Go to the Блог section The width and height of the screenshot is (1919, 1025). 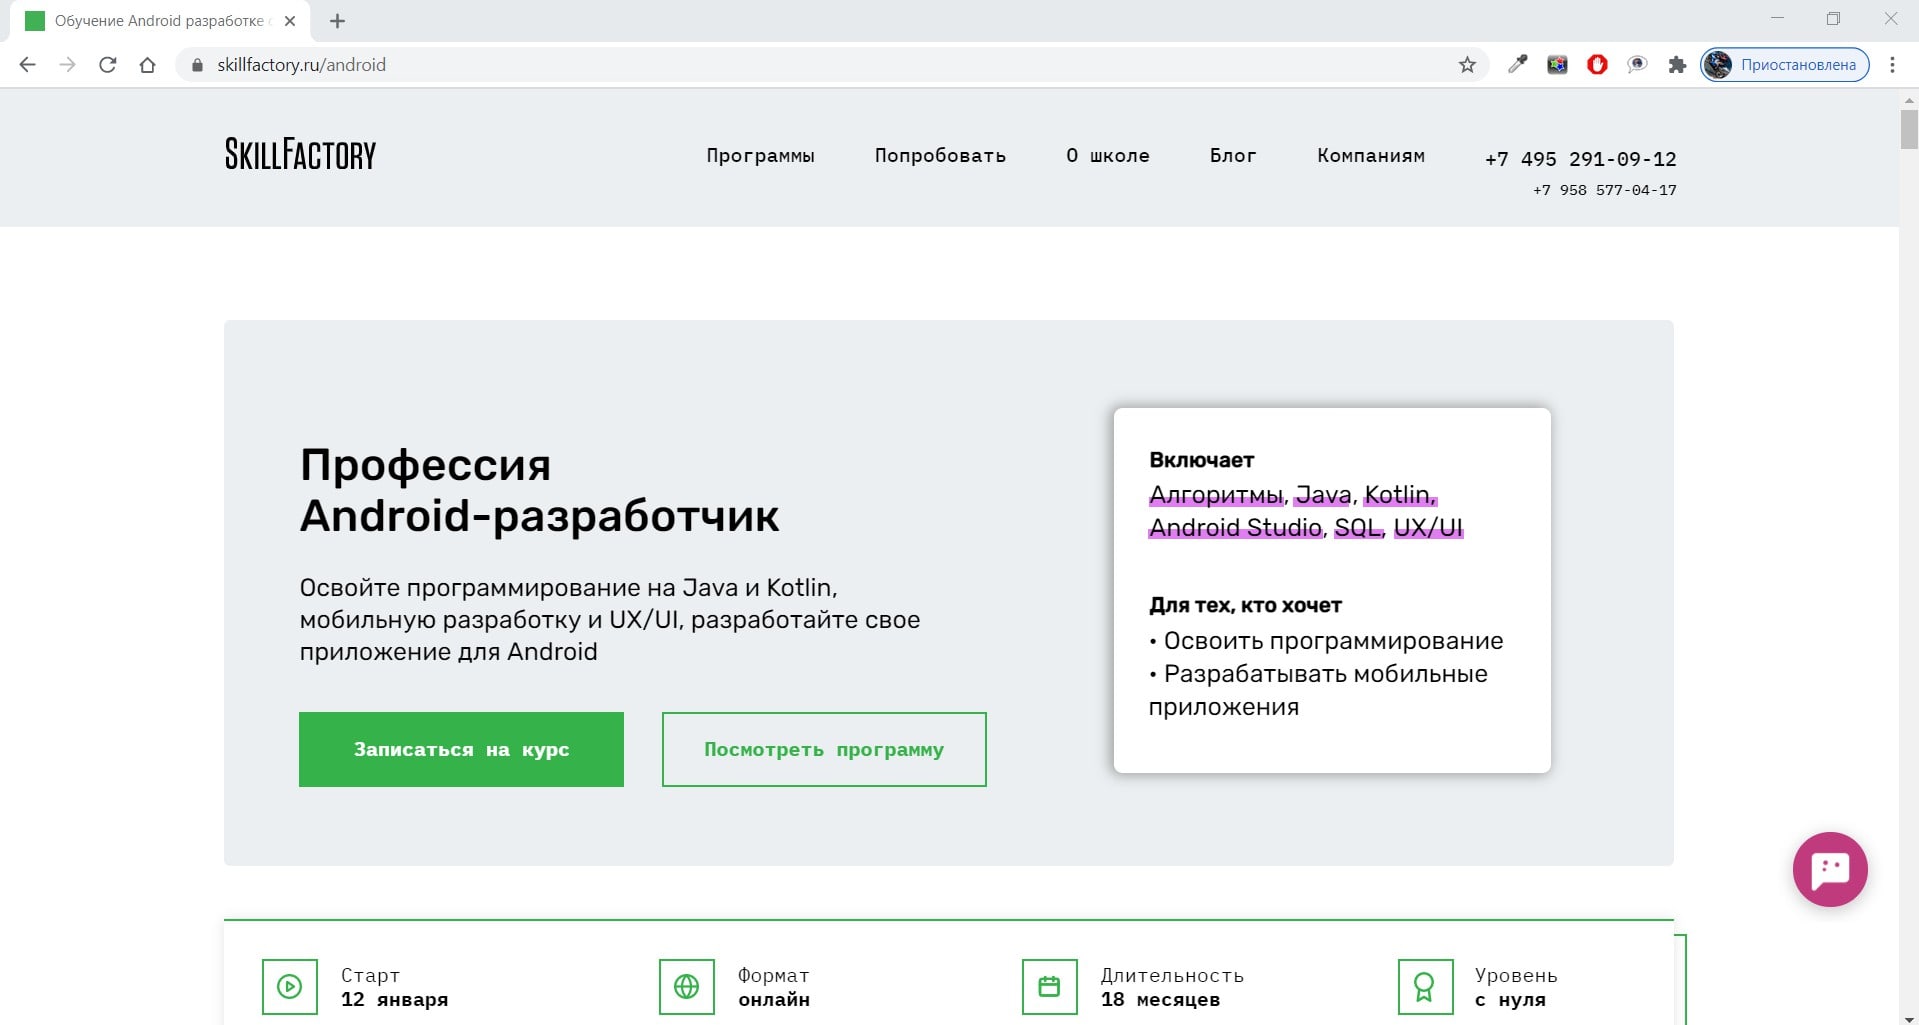pos(1233,156)
